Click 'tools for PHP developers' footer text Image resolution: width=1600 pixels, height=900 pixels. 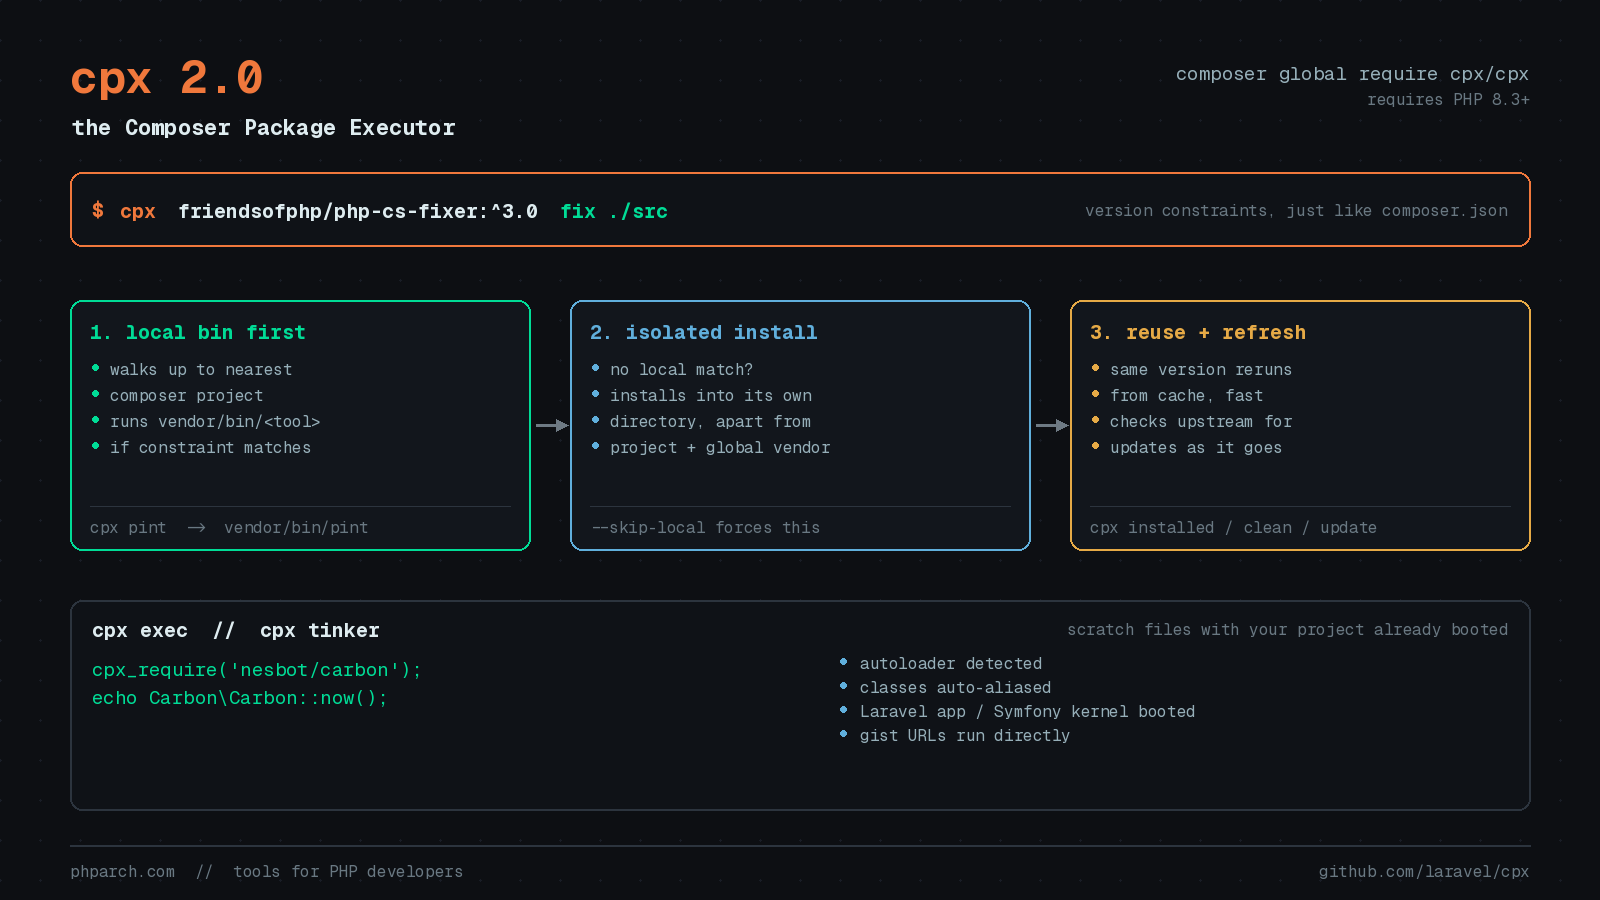click(348, 872)
